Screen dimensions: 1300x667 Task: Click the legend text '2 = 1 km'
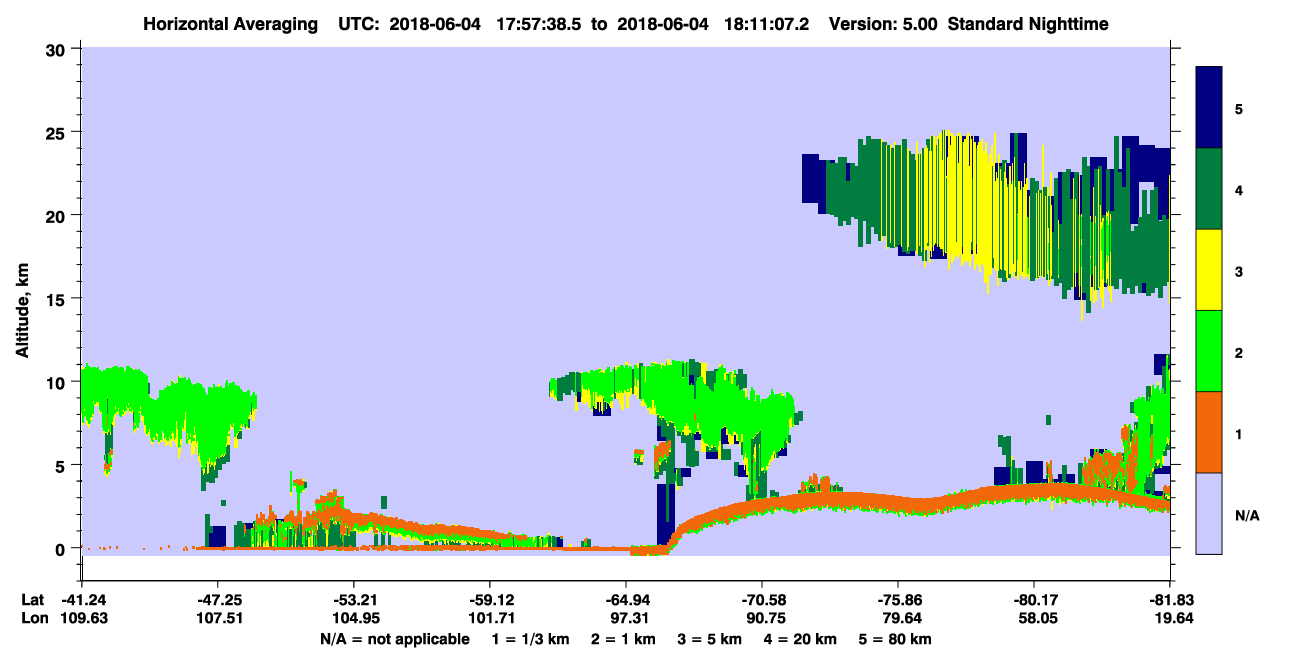[625, 638]
